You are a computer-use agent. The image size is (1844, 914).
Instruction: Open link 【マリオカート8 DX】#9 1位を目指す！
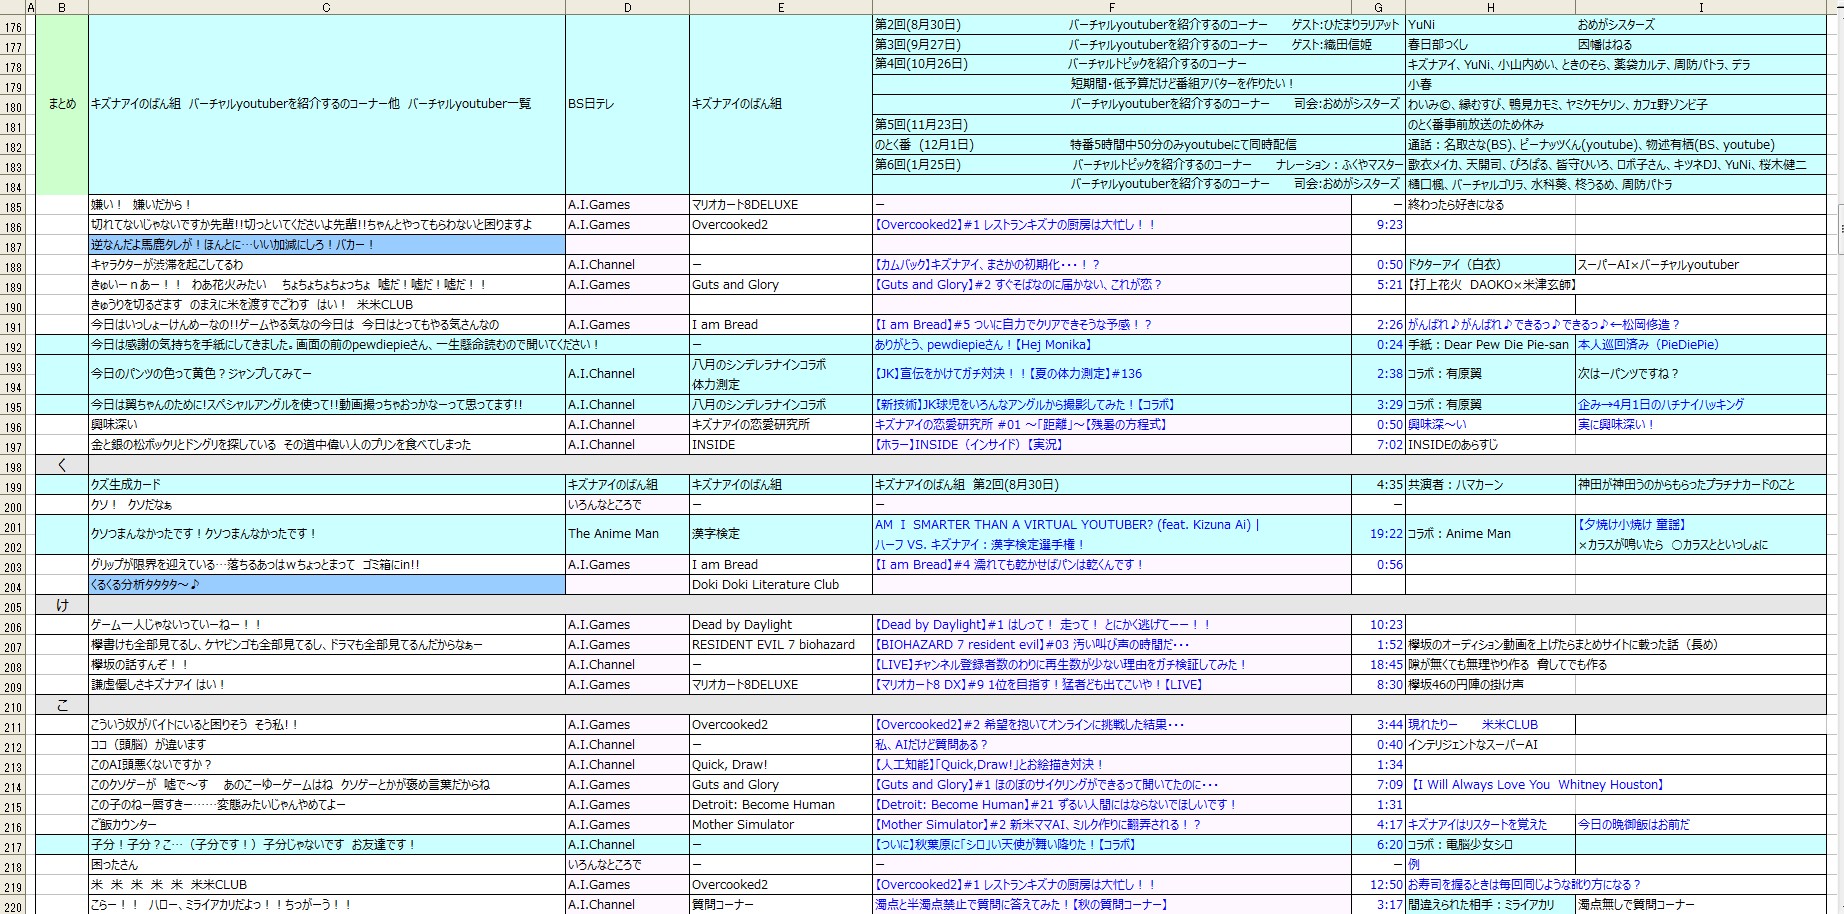tap(1039, 685)
